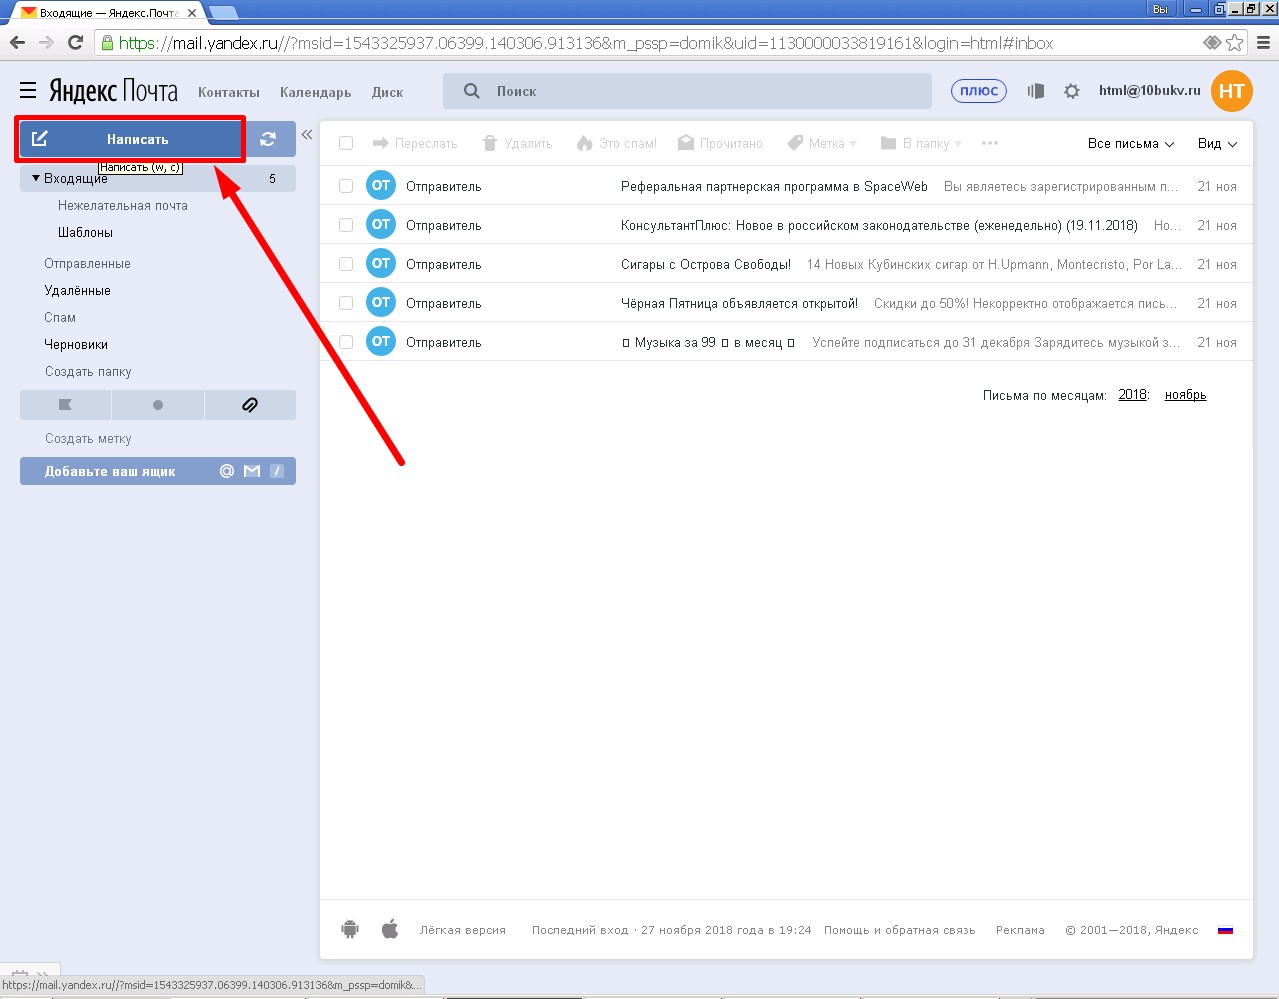This screenshot has height=999, width=1279.
Task: Click the magnifier icon in the search bar
Action: [x=472, y=91]
